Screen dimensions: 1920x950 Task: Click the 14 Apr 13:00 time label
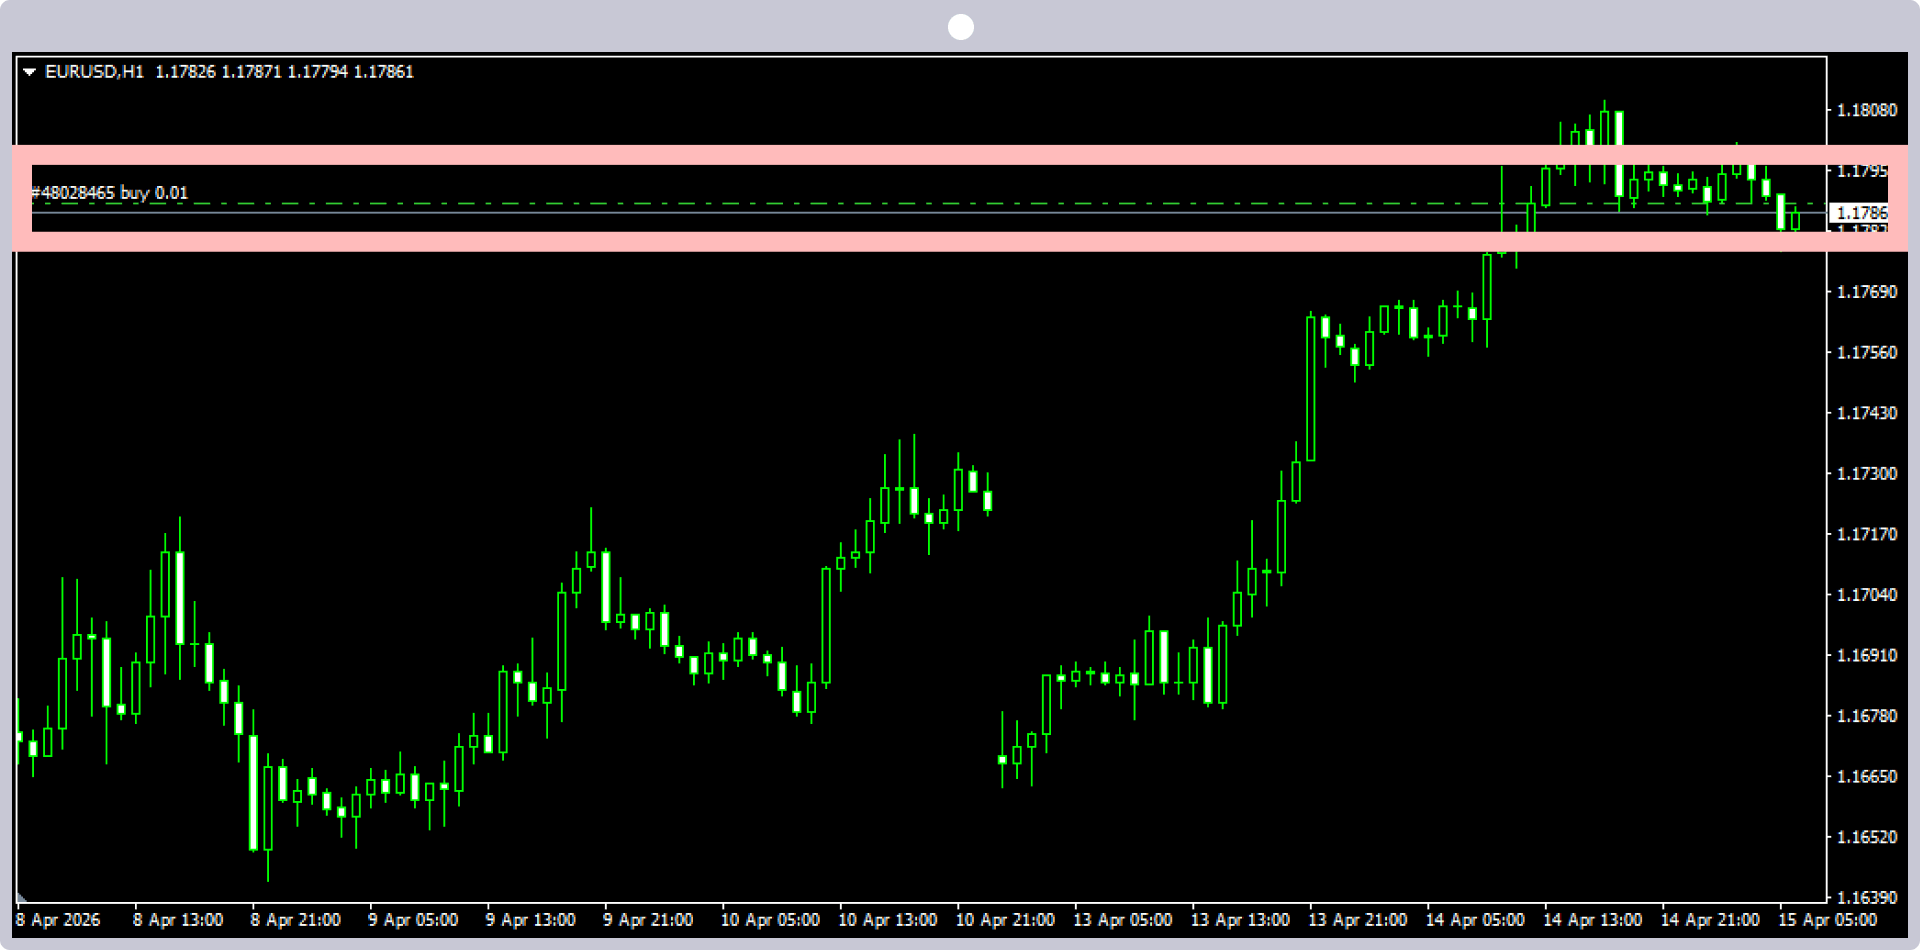pyautogui.click(x=1592, y=920)
